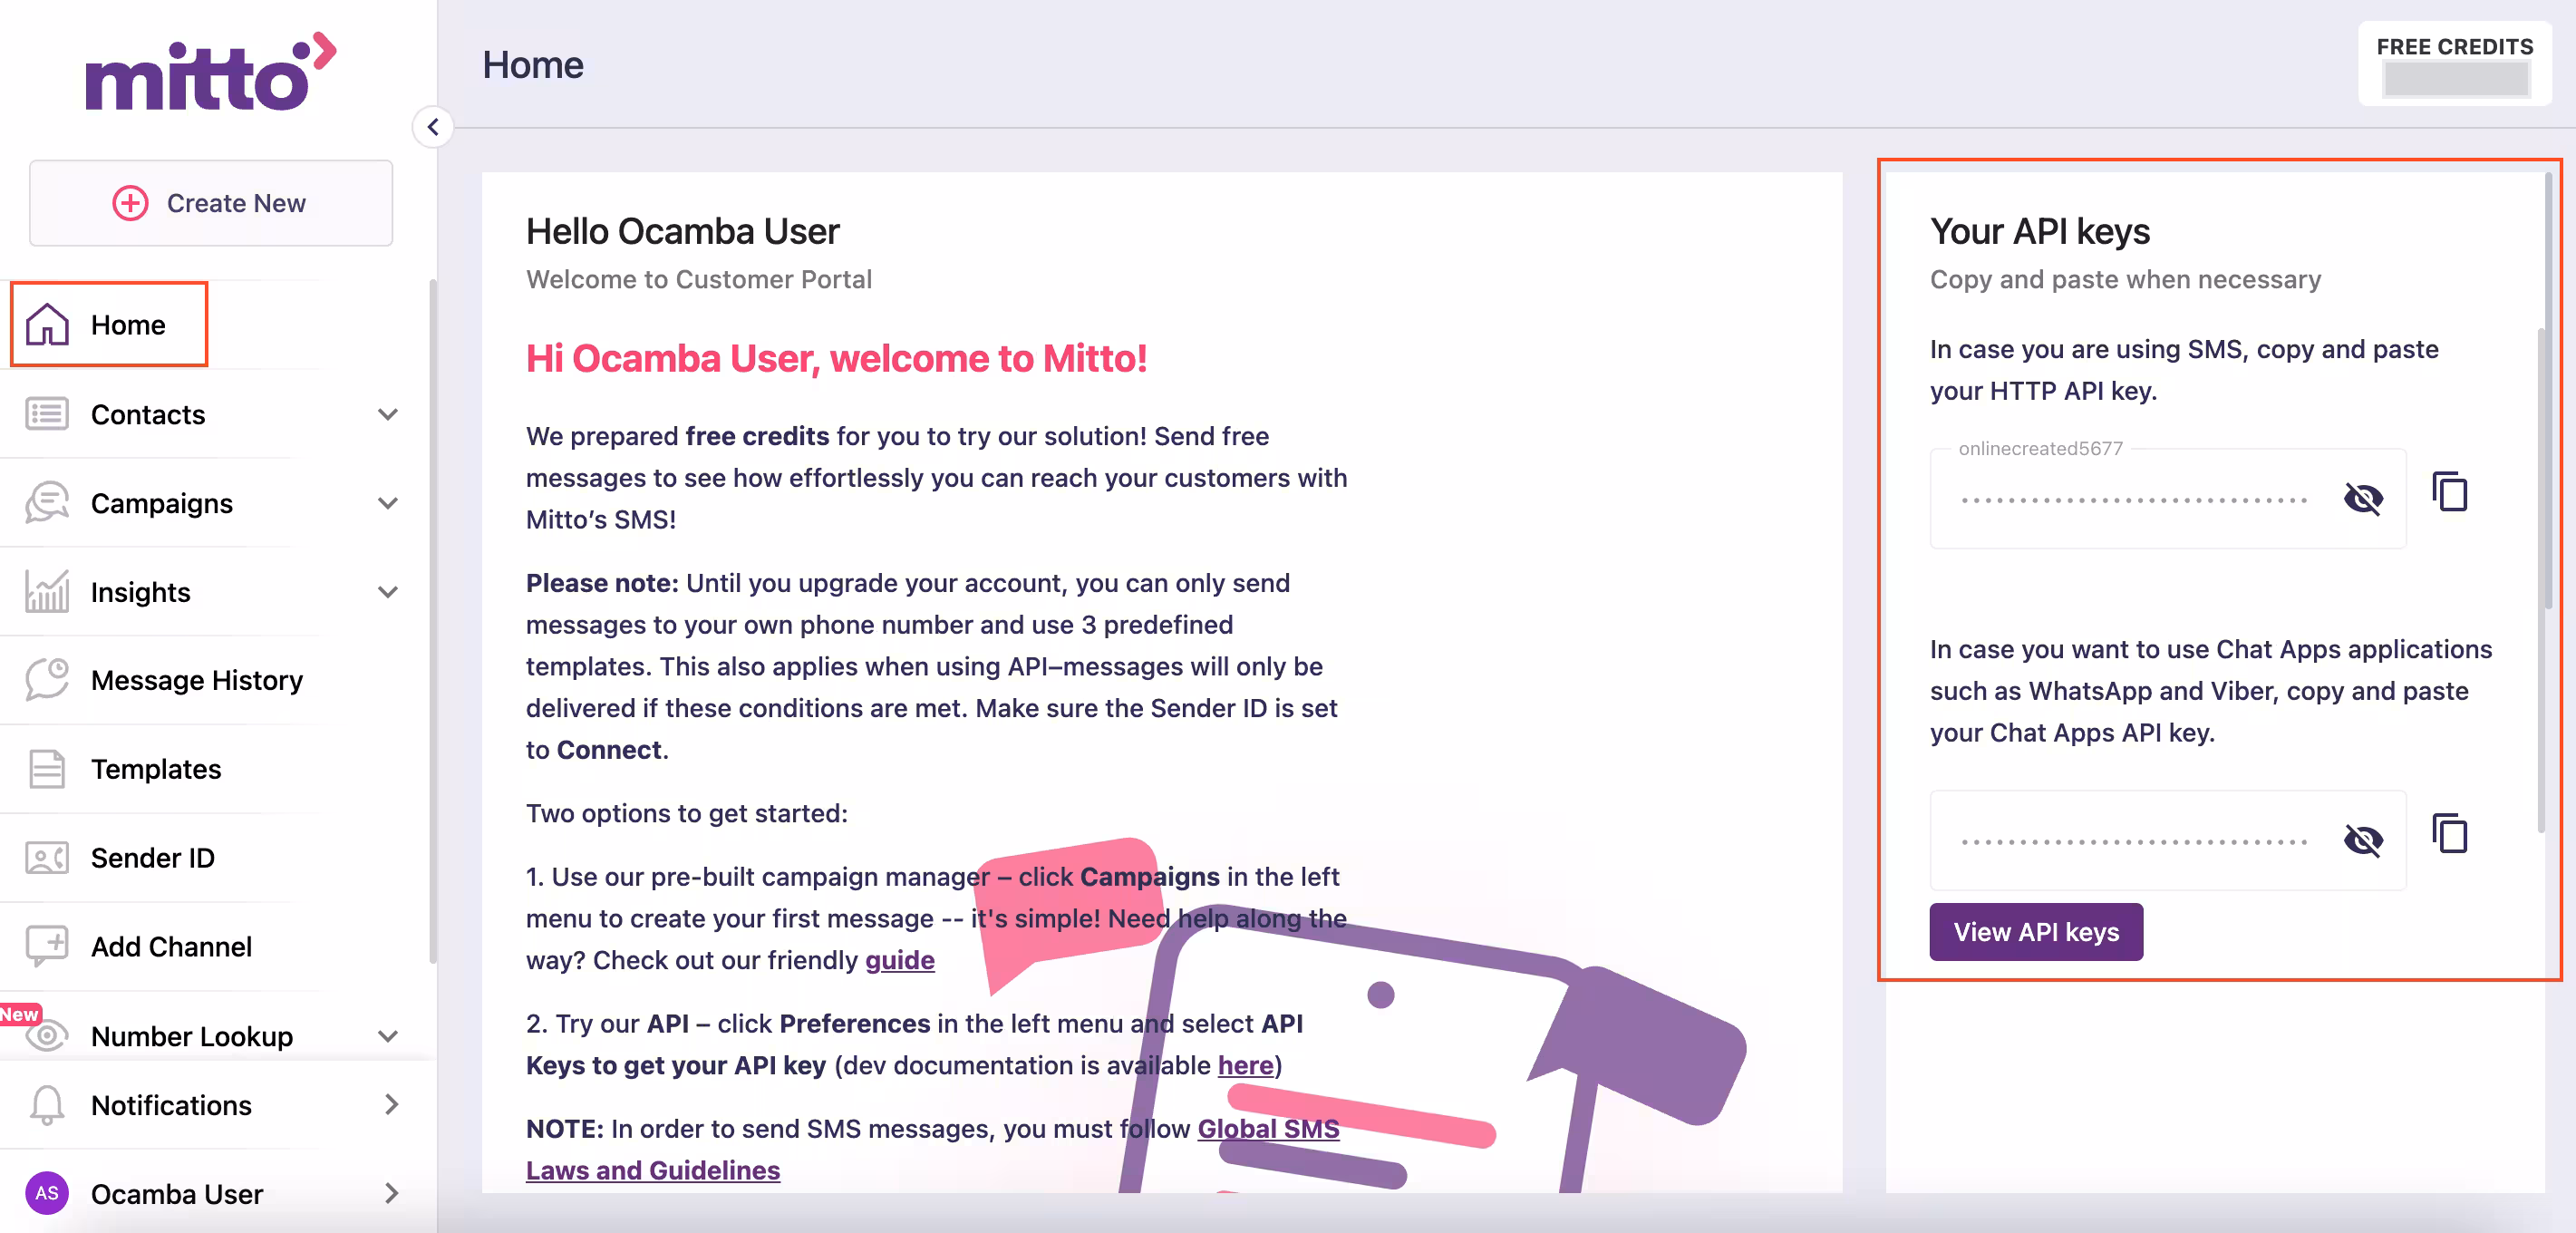
Task: Expand the Number Lookup section
Action: pos(389,1036)
